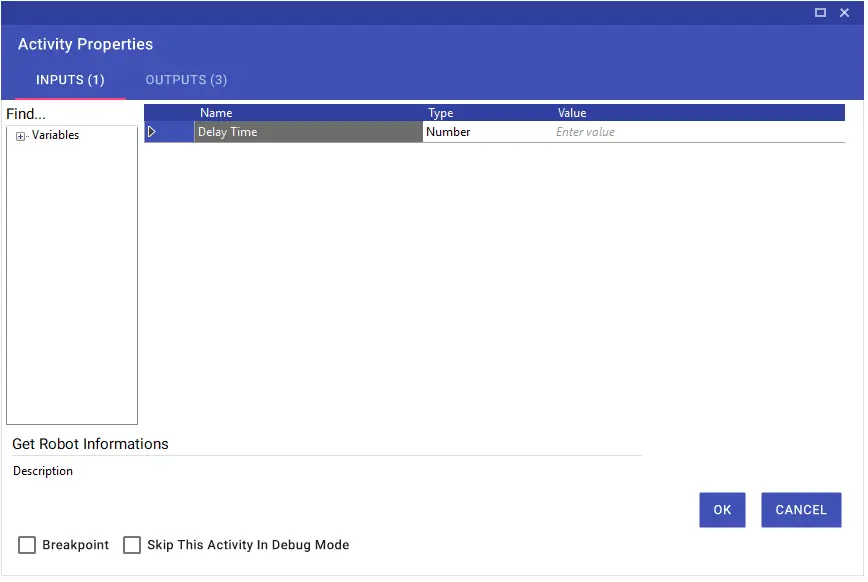Select the Variables tree item label
868x582 pixels.
[x=55, y=135]
